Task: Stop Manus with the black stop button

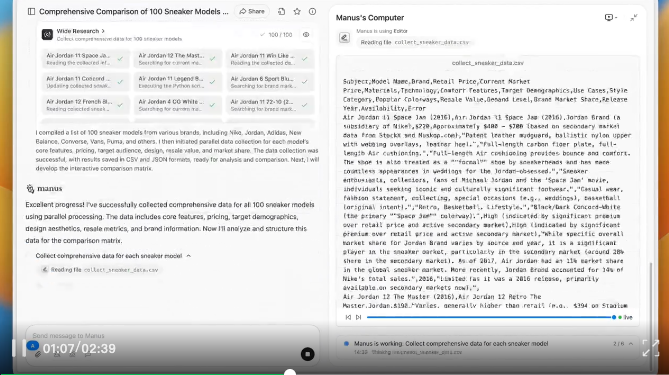Action: (307, 354)
